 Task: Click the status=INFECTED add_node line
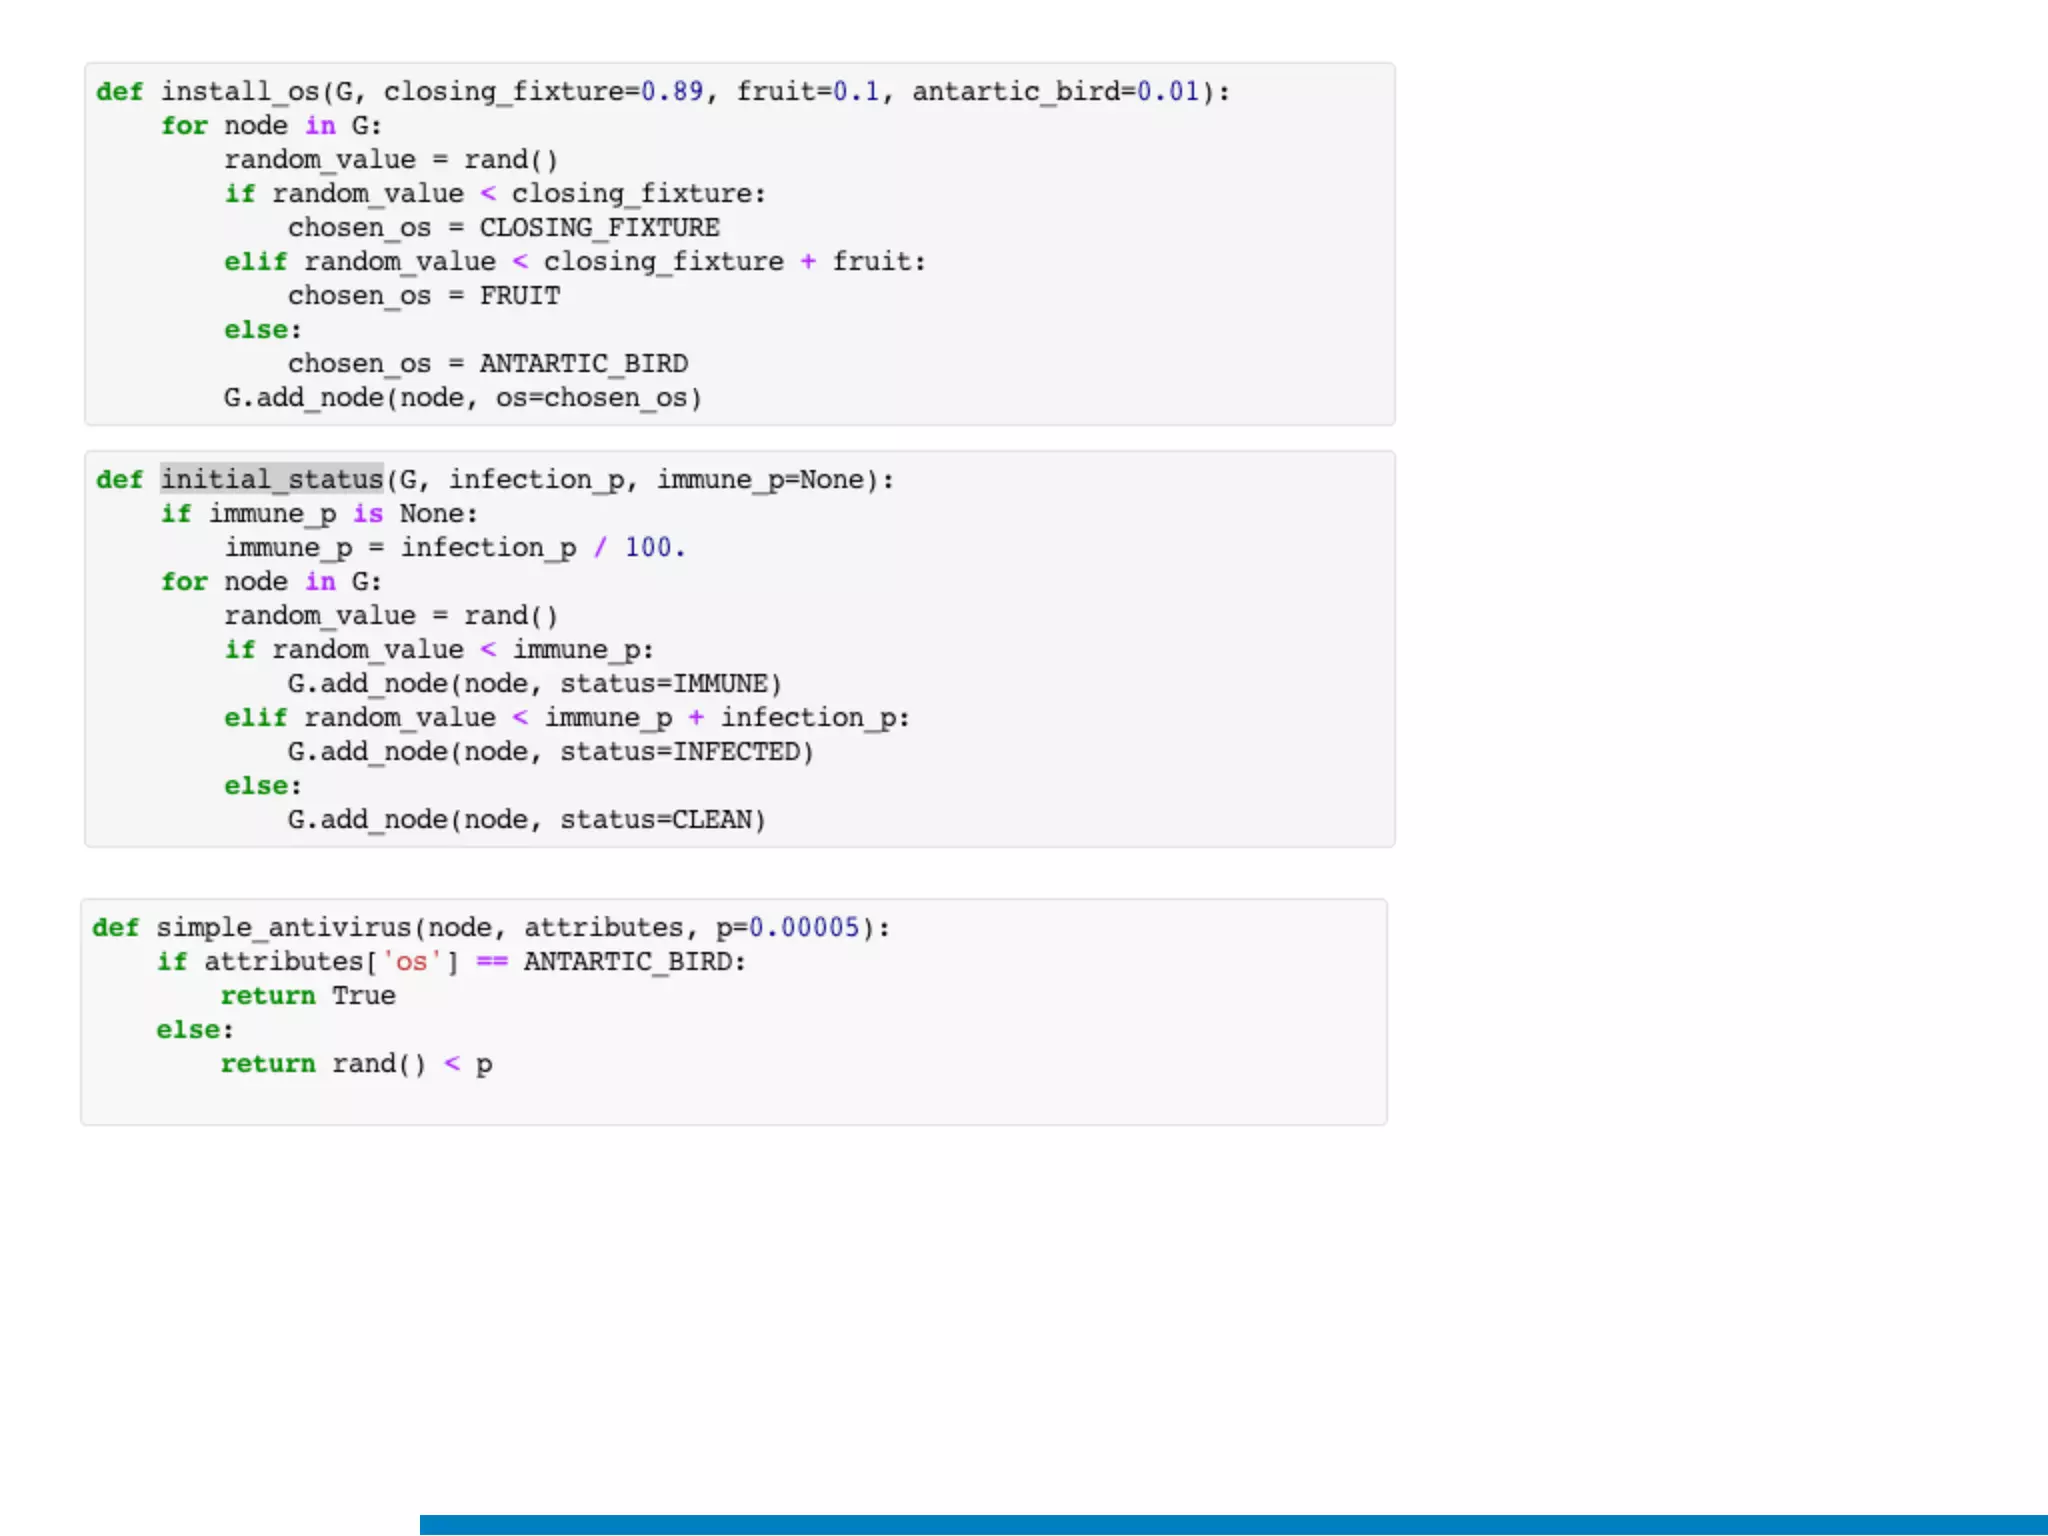pyautogui.click(x=550, y=752)
